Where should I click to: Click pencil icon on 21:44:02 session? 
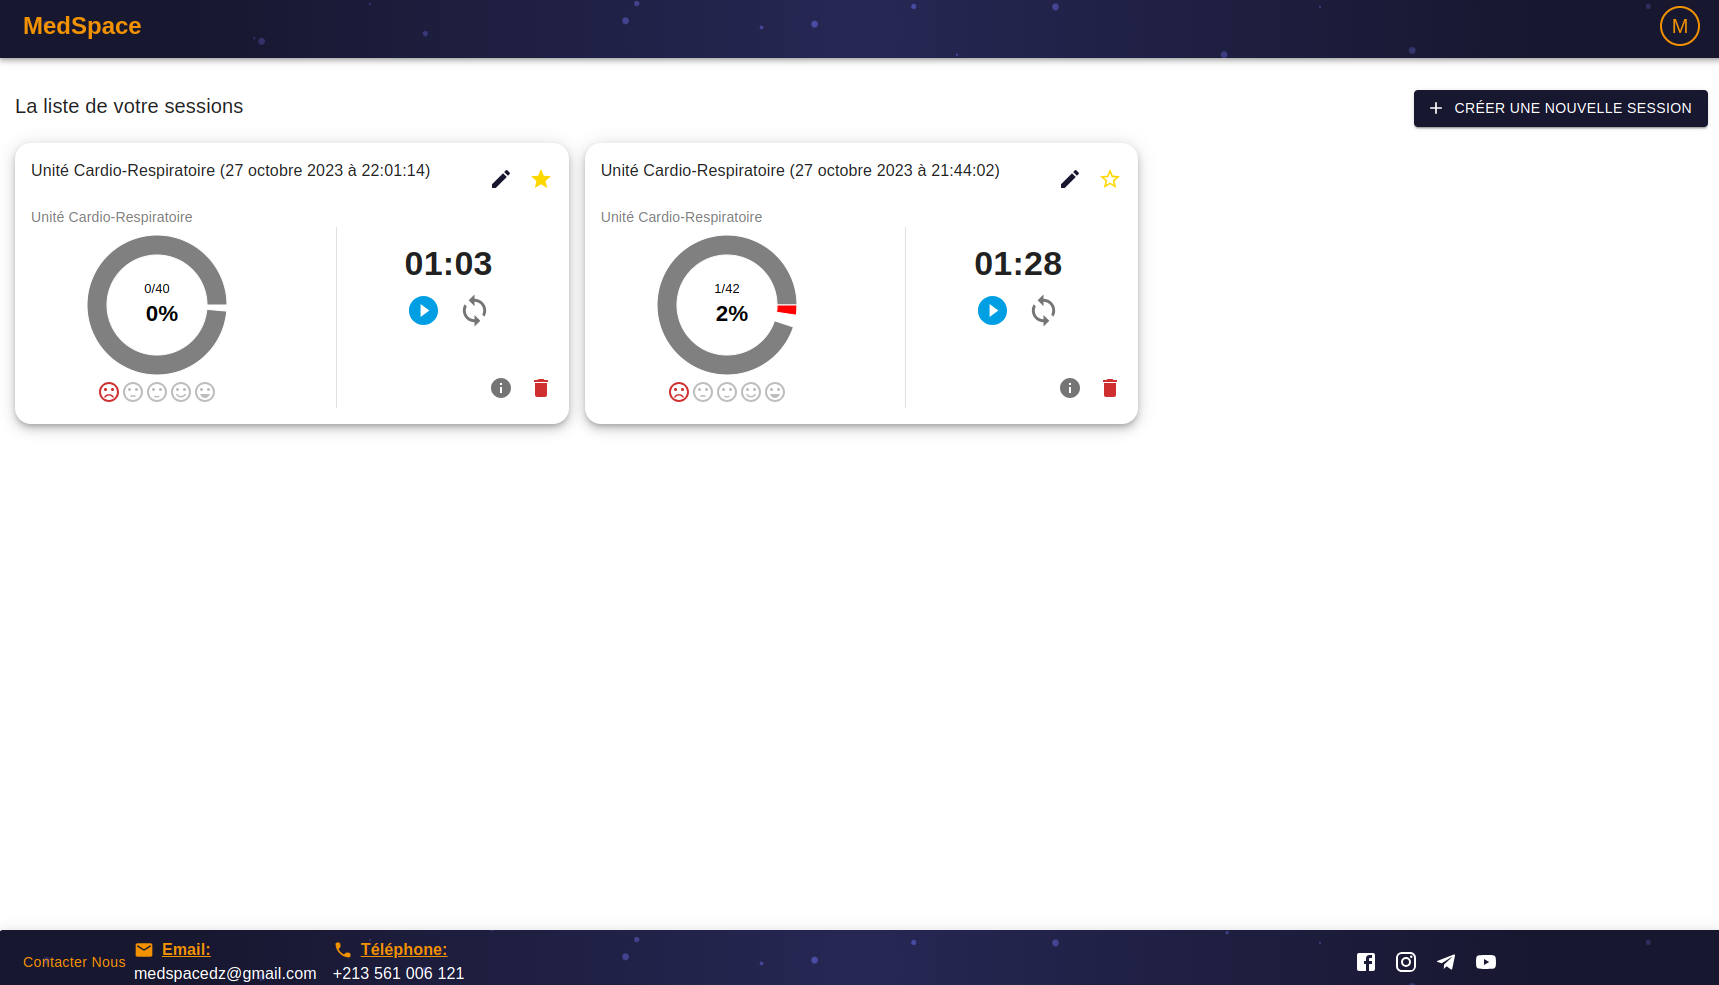point(1070,179)
